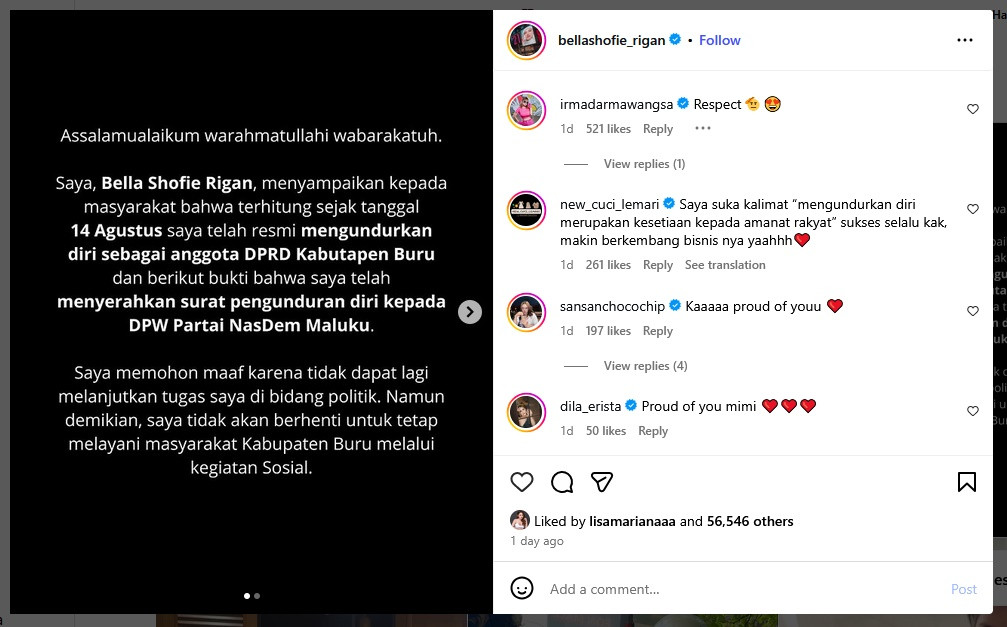Open bellashofie_rigan profile avatar

point(526,40)
